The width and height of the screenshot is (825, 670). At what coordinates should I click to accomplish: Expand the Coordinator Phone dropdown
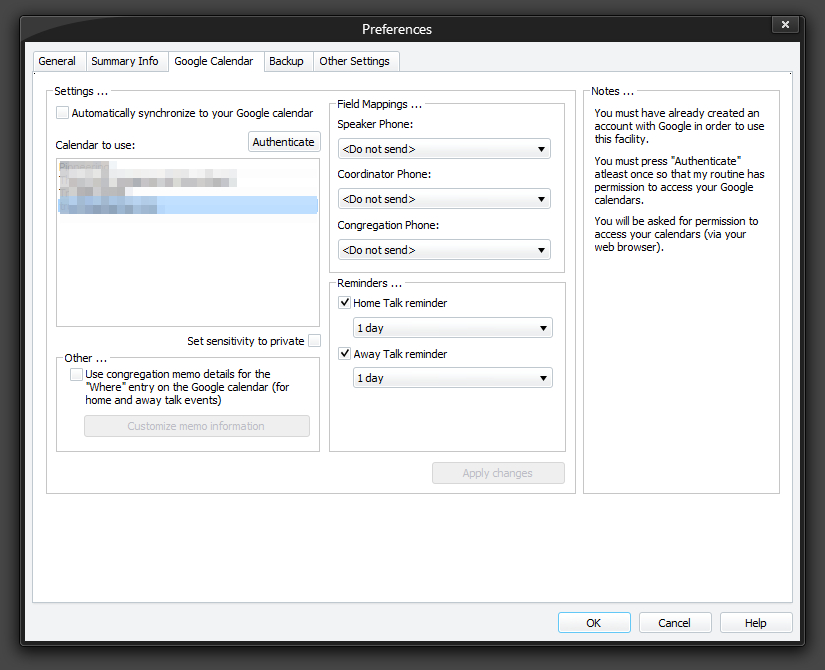(444, 199)
